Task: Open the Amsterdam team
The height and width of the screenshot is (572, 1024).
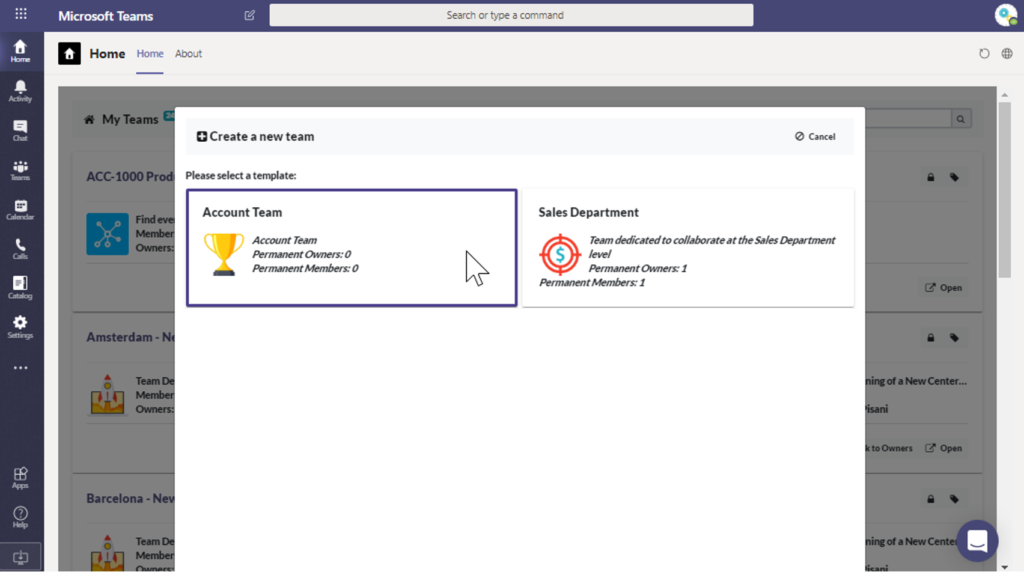Action: pos(944,448)
